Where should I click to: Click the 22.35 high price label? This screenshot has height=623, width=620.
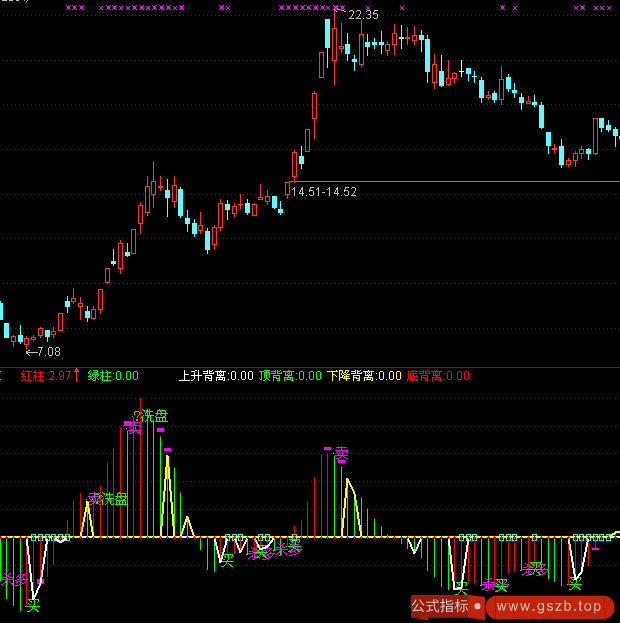[x=362, y=15]
